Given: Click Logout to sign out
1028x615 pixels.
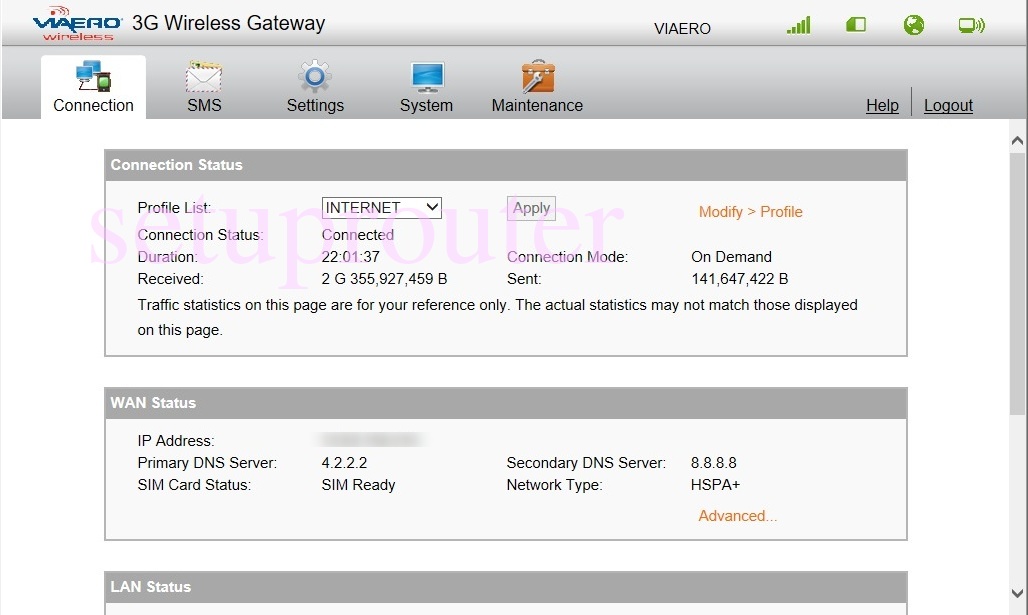Looking at the screenshot, I should click(x=948, y=105).
